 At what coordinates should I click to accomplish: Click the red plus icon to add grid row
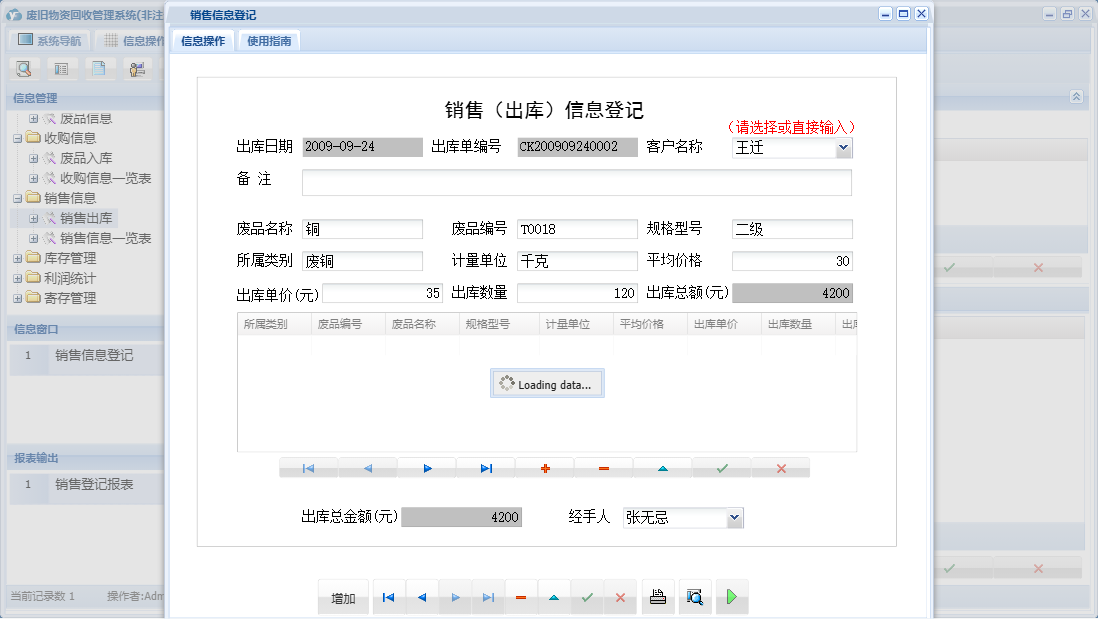(x=544, y=467)
